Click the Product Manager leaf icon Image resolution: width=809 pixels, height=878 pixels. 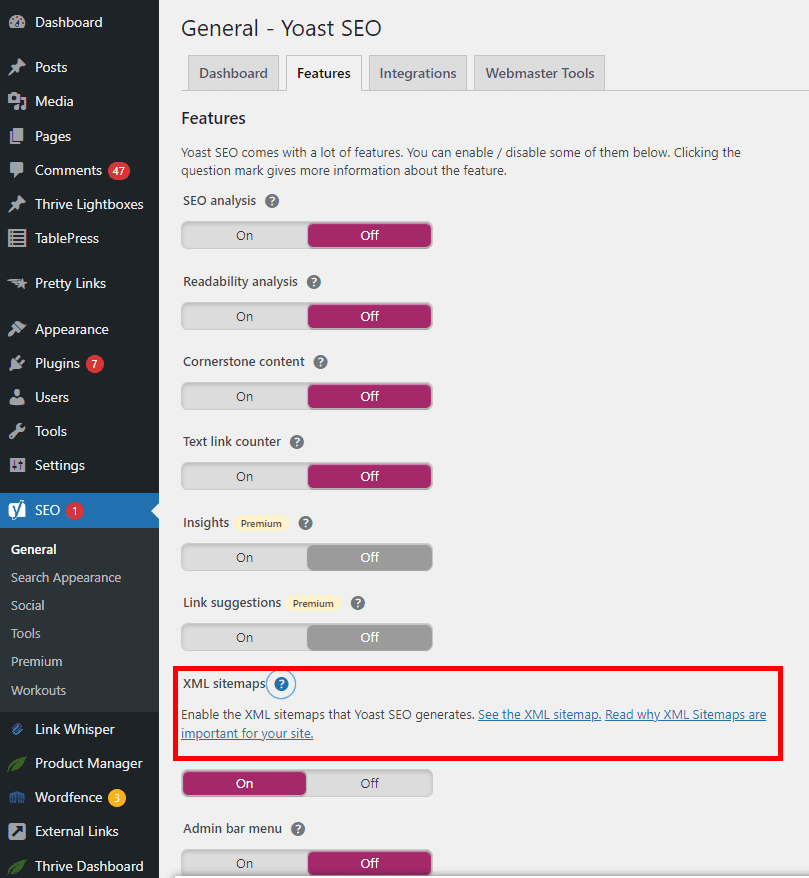17,763
